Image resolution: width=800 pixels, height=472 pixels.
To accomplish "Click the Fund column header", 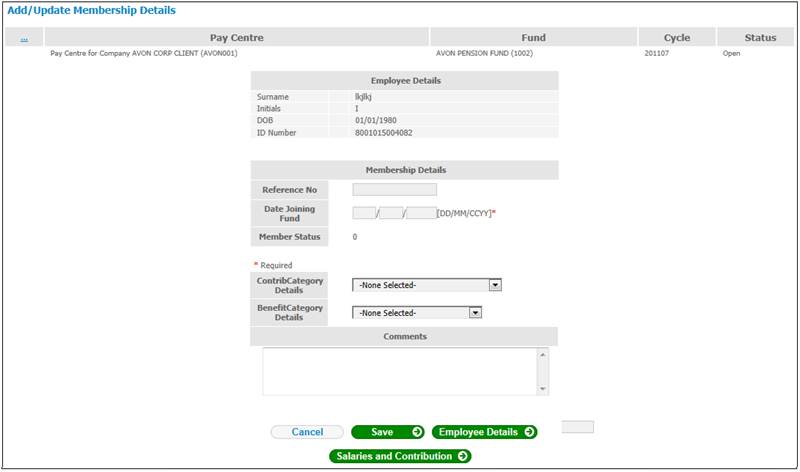I will coord(533,38).
